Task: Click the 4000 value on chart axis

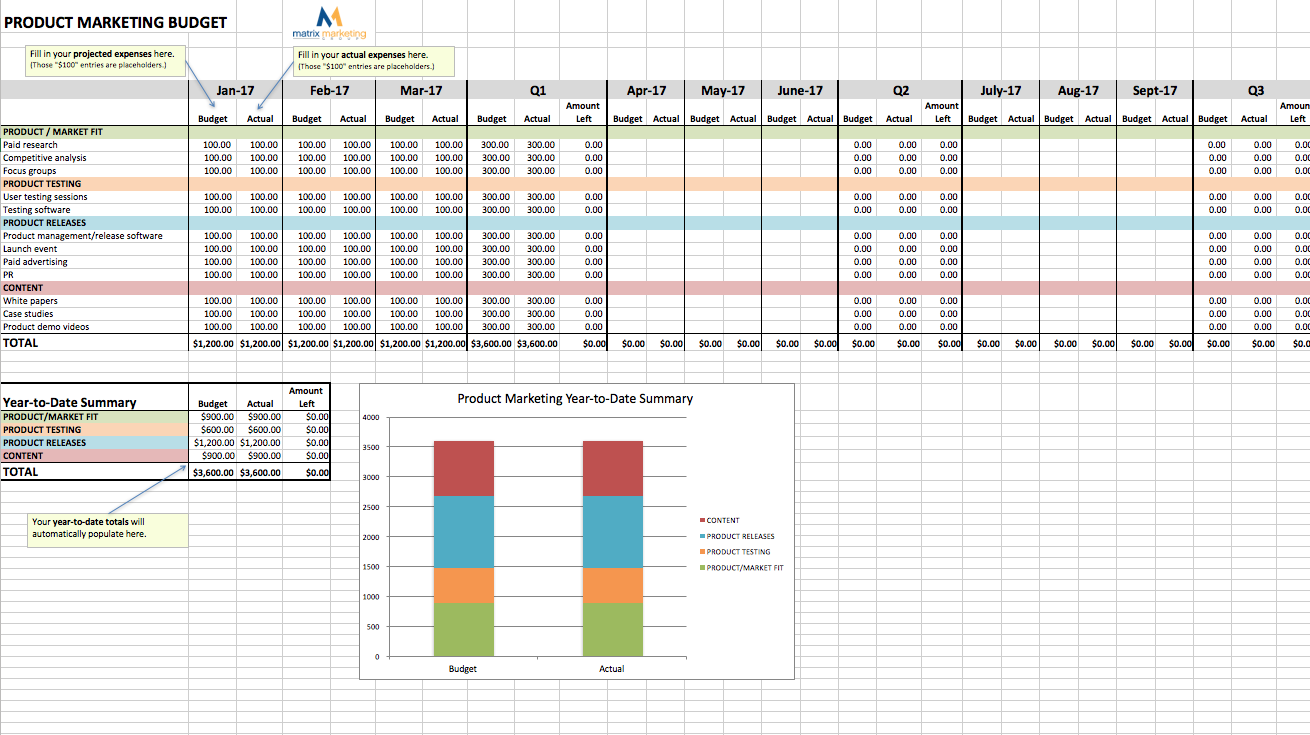Action: [370, 417]
